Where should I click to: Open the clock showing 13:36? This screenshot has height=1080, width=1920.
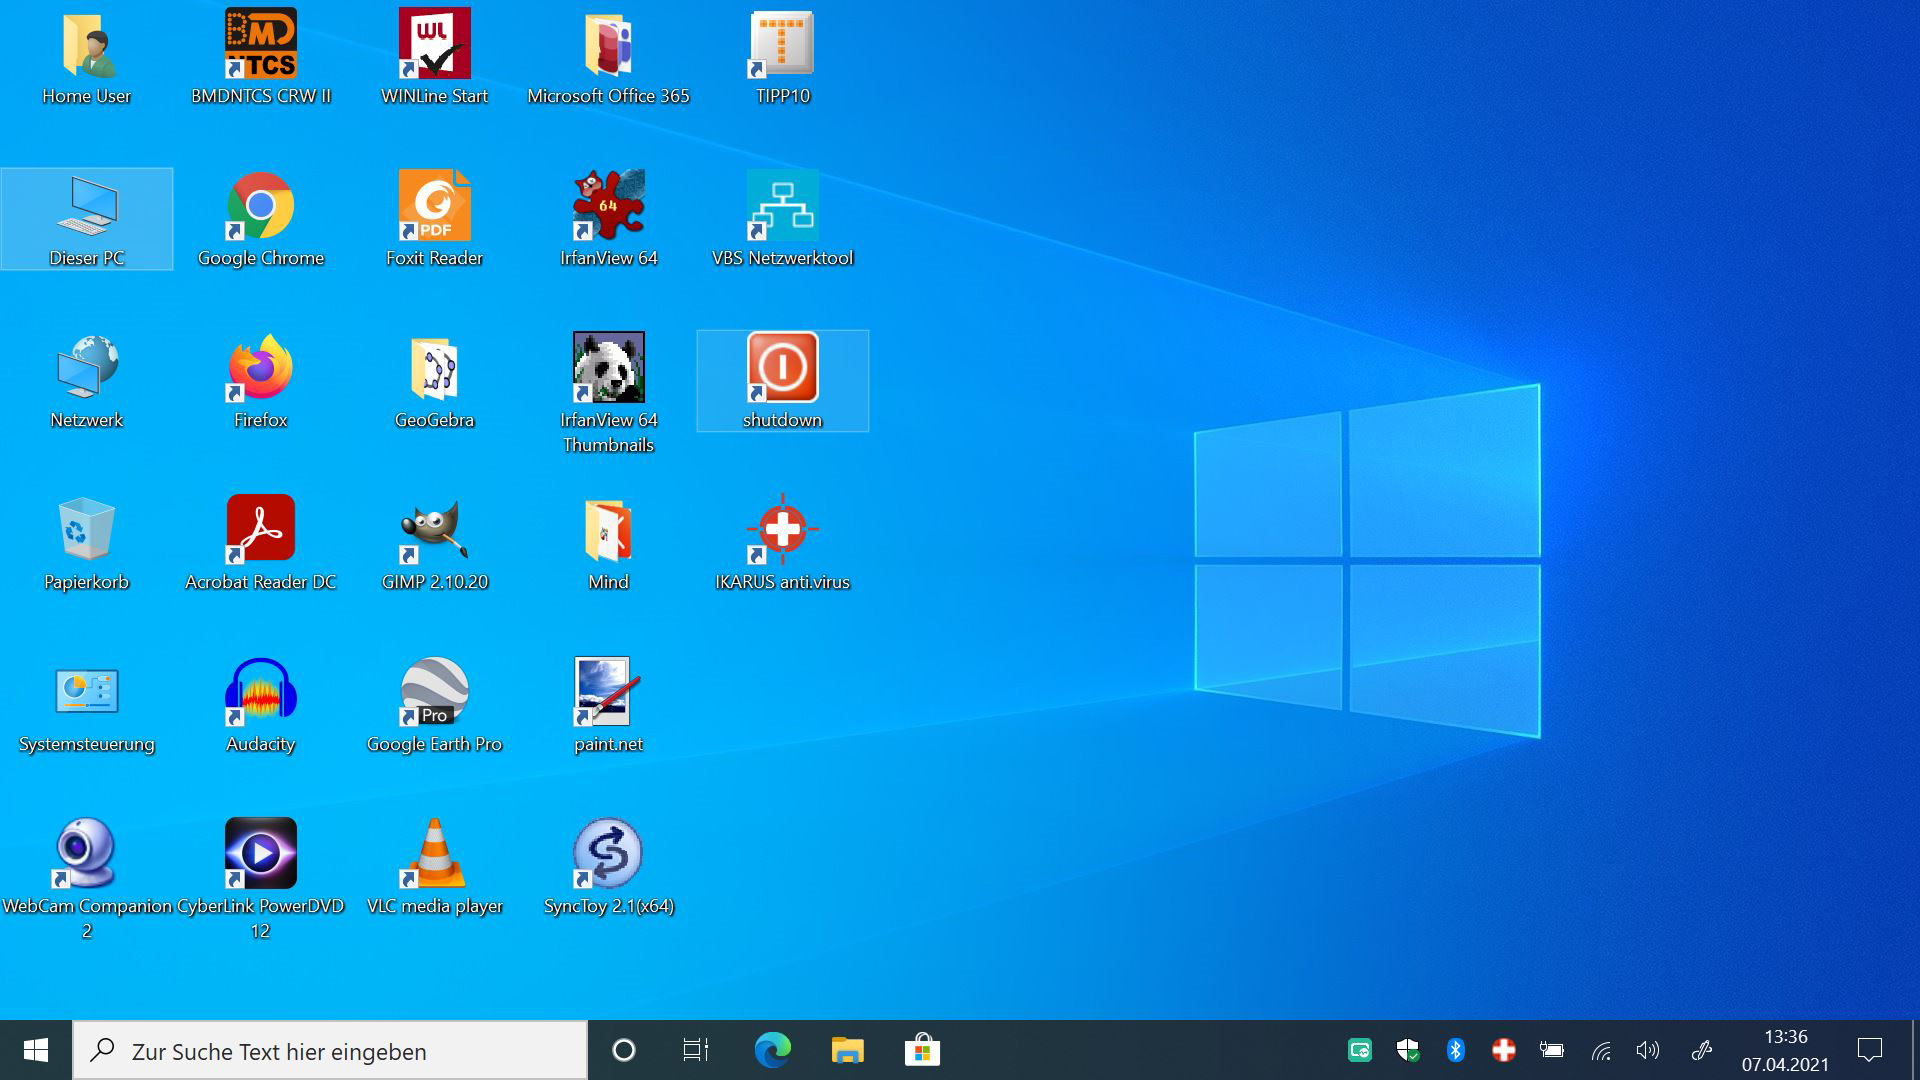click(x=1786, y=1050)
